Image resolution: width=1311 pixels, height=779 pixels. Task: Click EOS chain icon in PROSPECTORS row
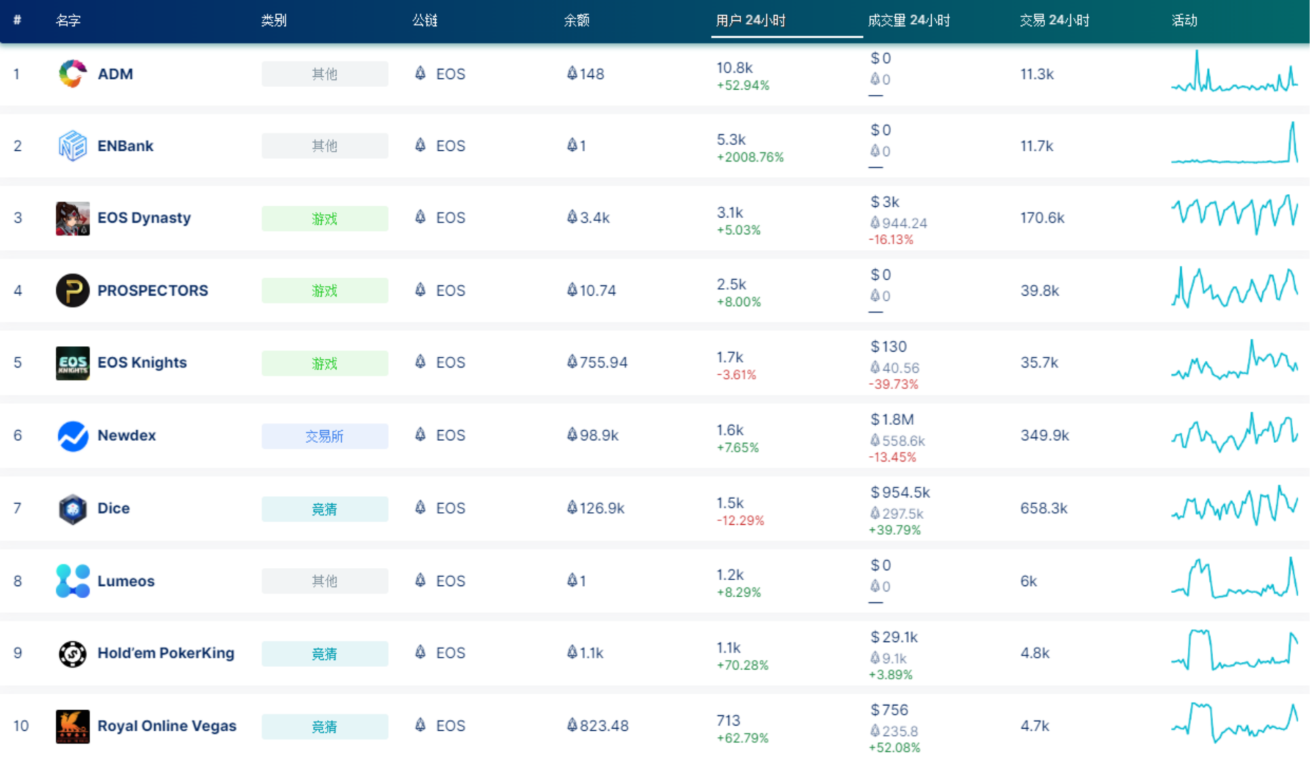(x=420, y=290)
